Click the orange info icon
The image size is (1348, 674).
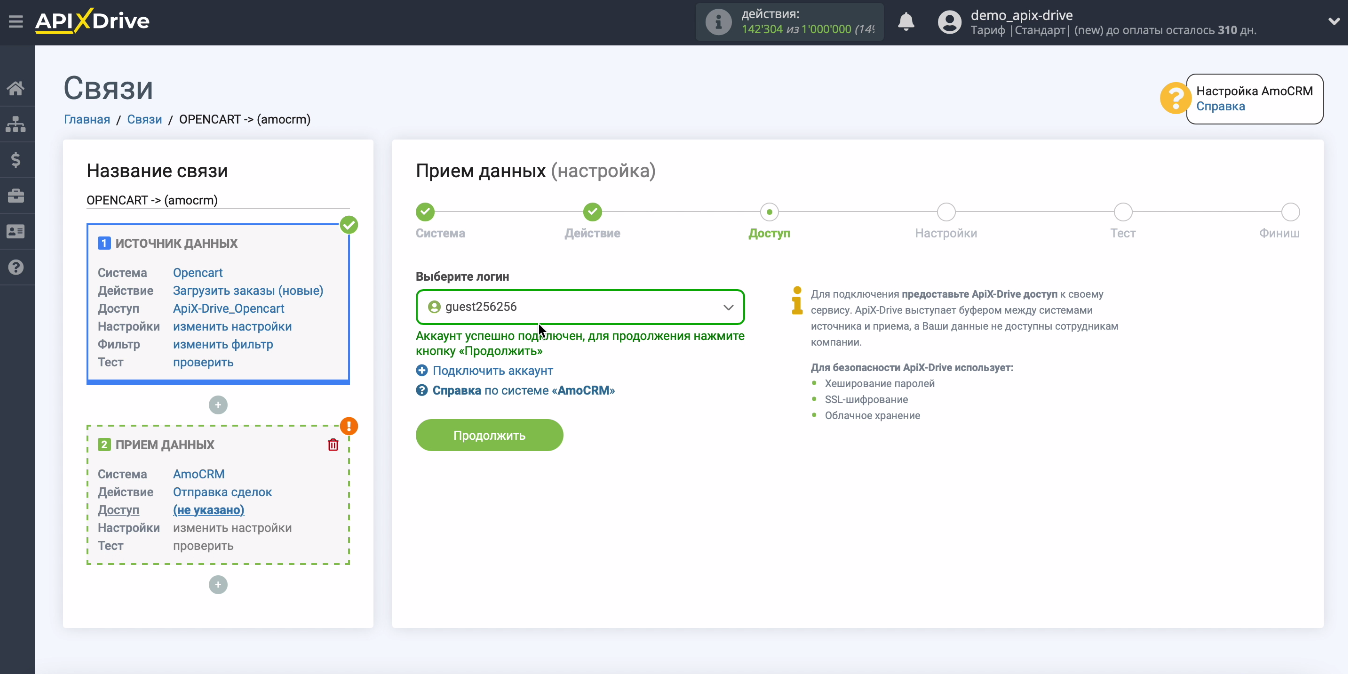tap(797, 299)
